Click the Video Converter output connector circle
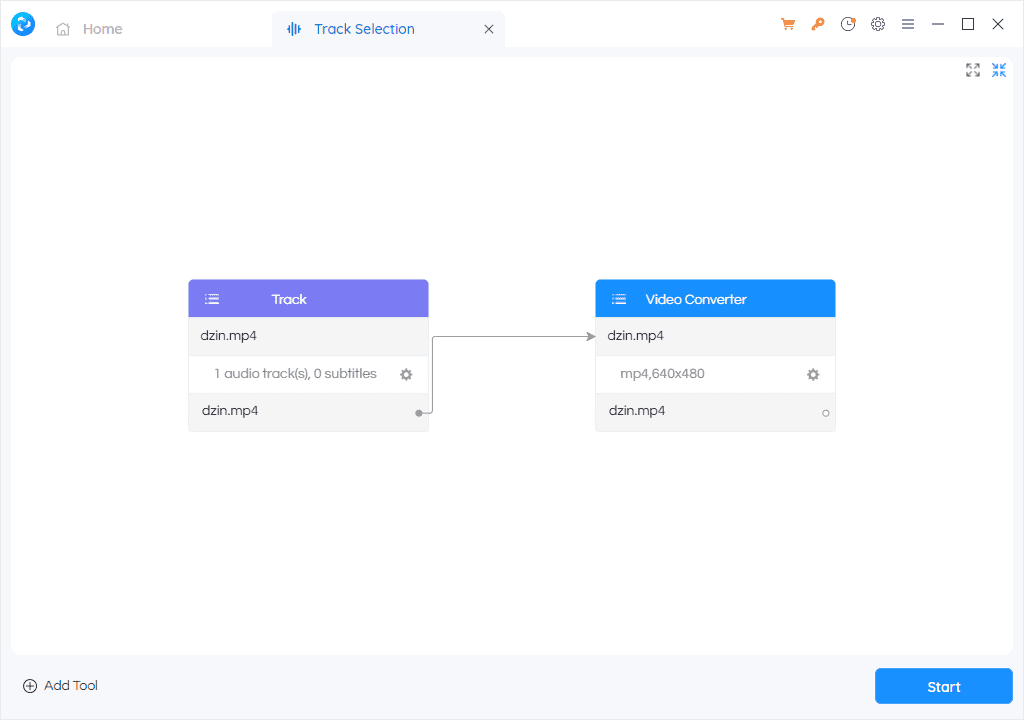1024x720 pixels. click(x=826, y=412)
